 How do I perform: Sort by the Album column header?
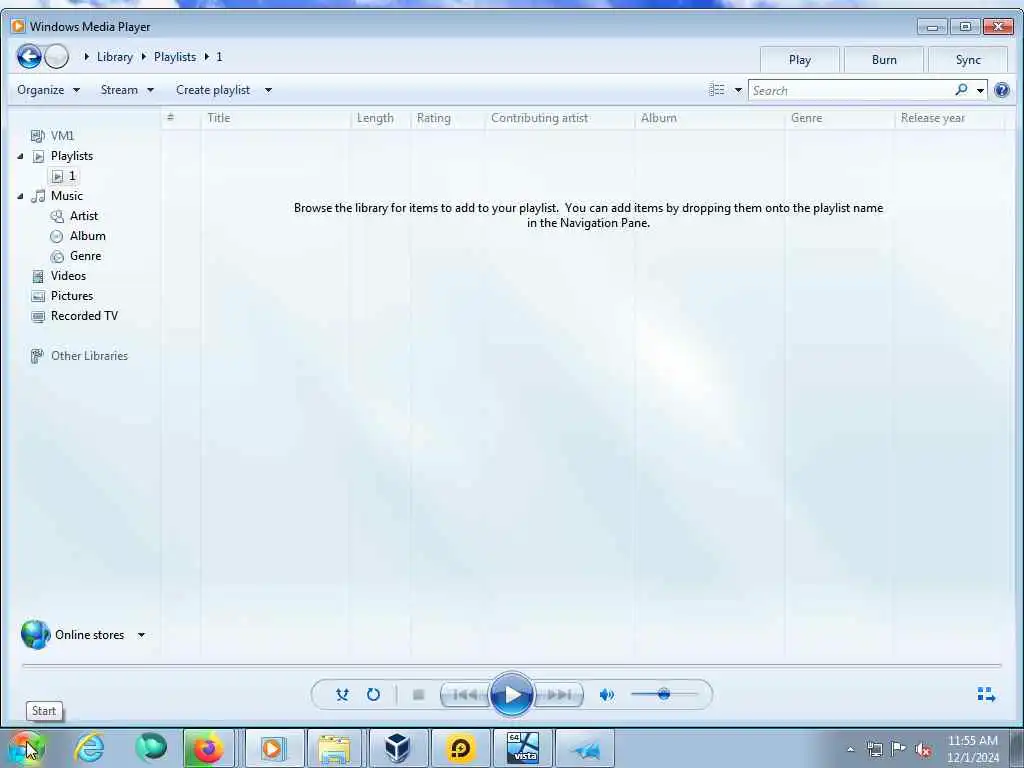(x=709, y=118)
